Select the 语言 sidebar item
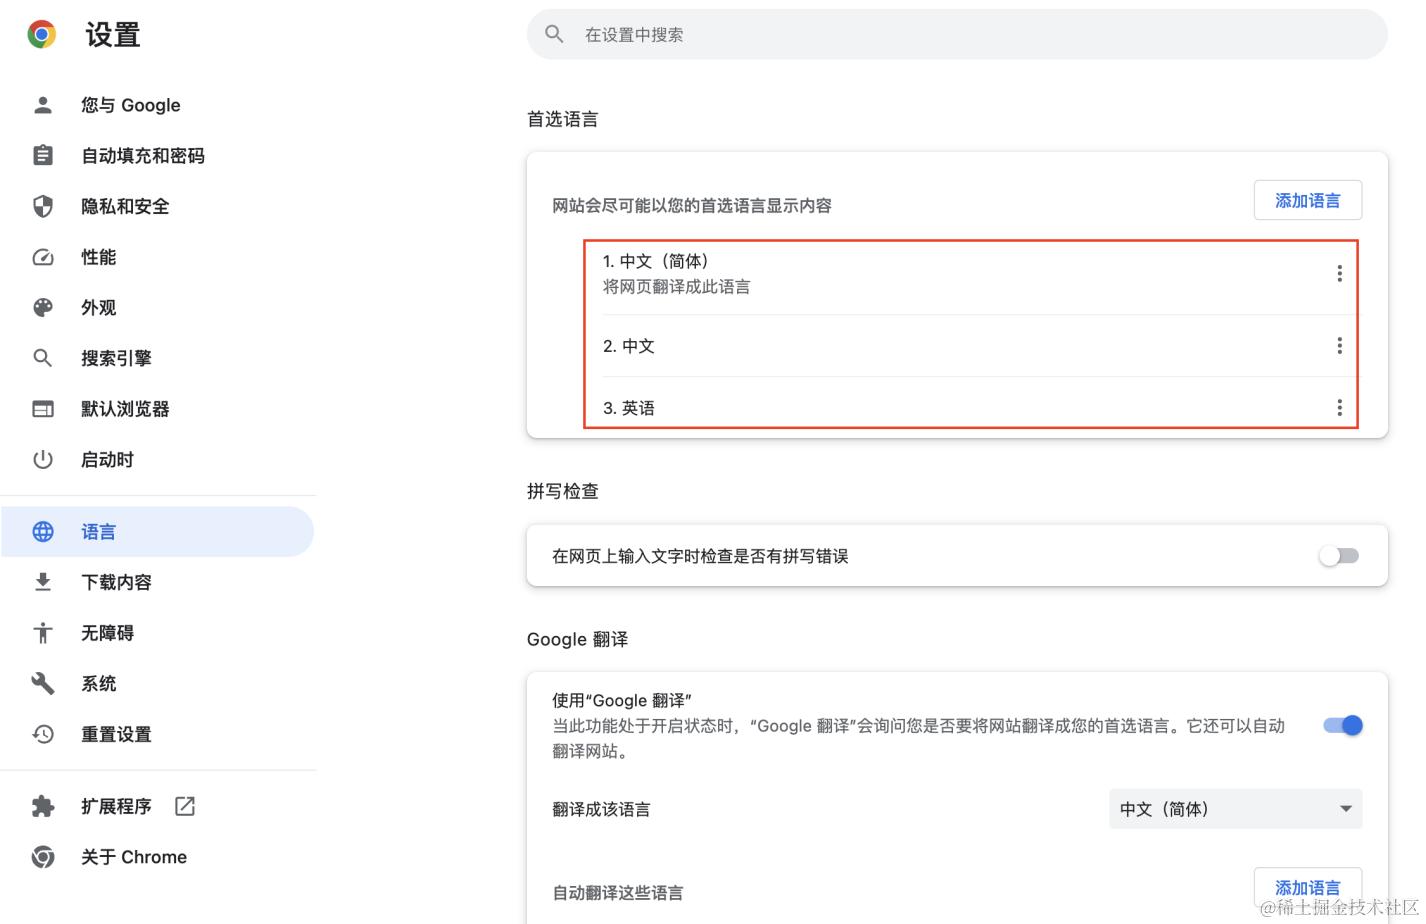Viewport: 1426px width, 924px height. point(158,532)
